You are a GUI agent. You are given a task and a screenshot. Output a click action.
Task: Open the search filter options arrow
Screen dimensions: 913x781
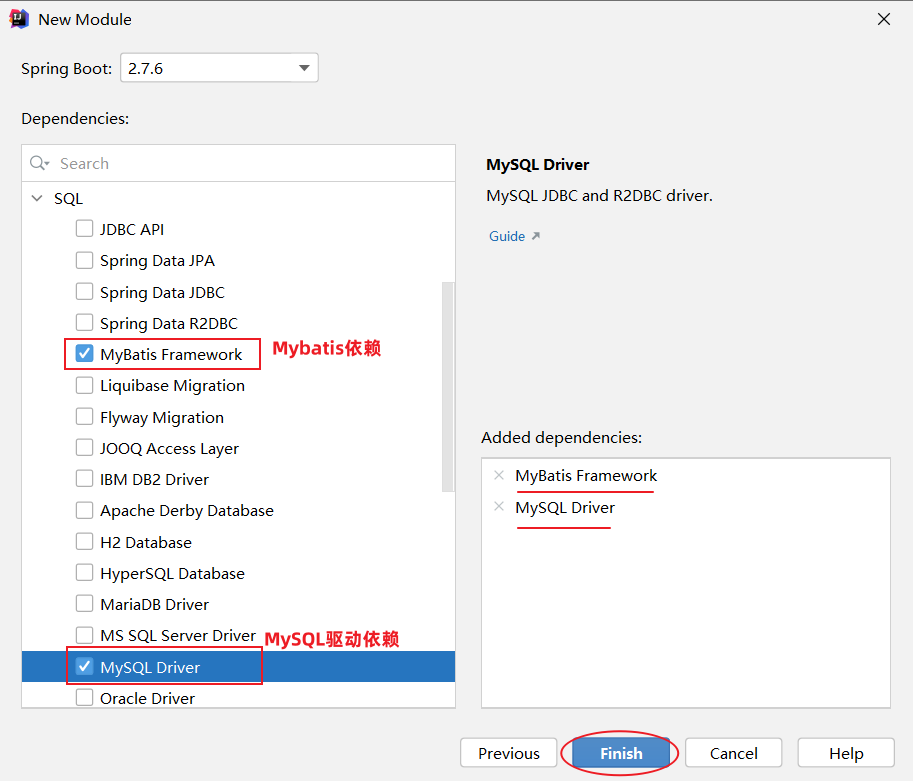[x=47, y=163]
